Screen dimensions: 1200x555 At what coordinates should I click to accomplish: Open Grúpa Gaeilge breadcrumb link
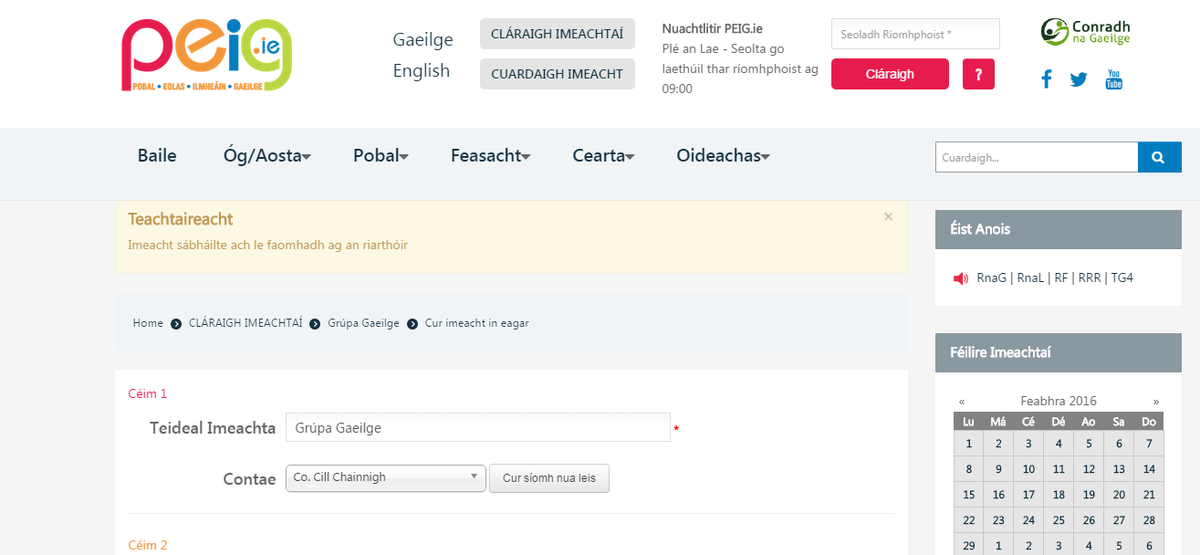364,323
